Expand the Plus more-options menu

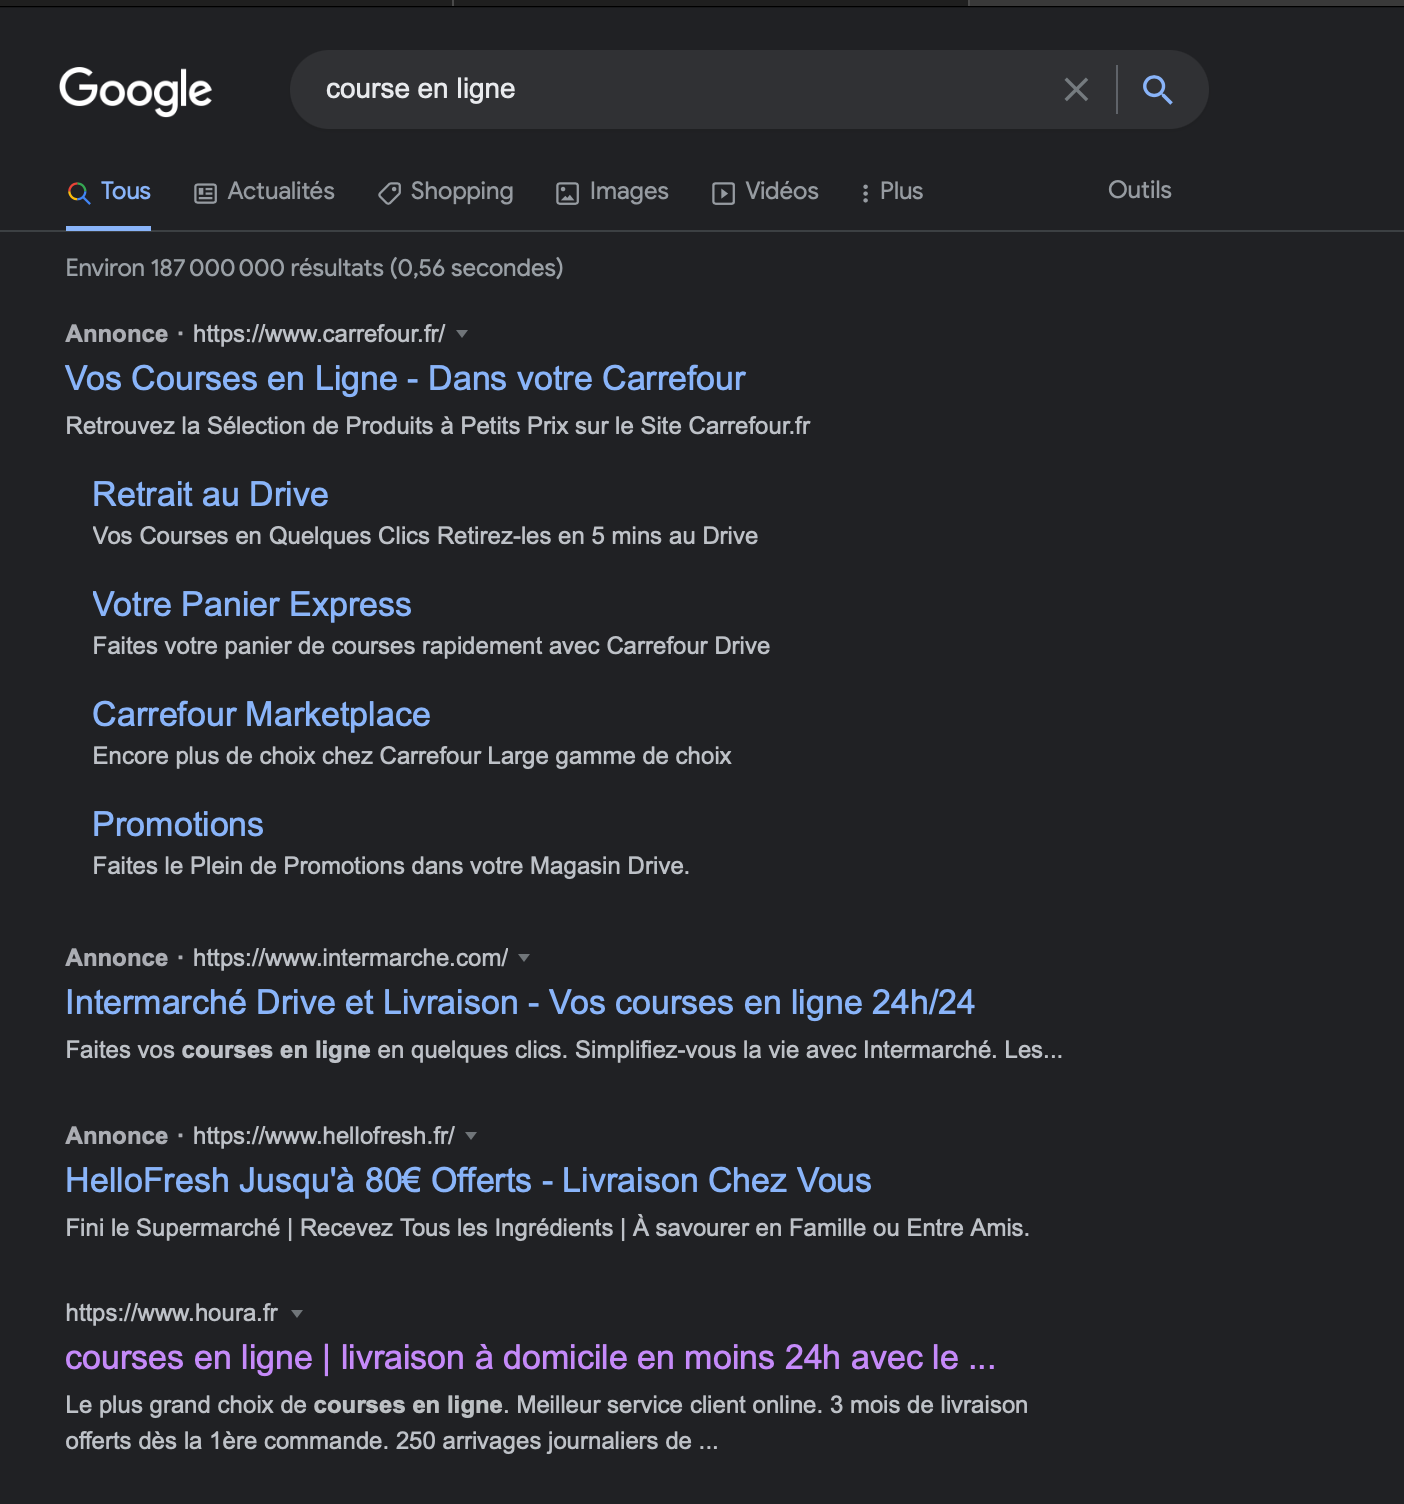coord(892,191)
